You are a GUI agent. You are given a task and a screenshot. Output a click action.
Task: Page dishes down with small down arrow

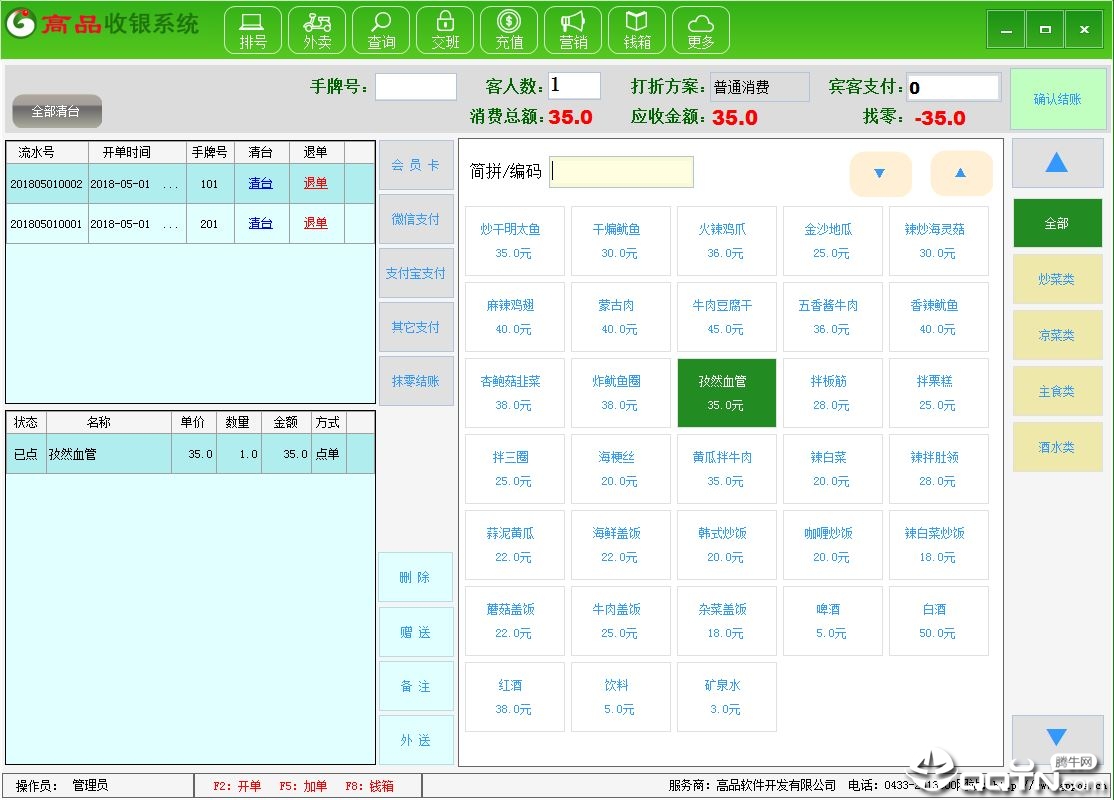pos(880,173)
